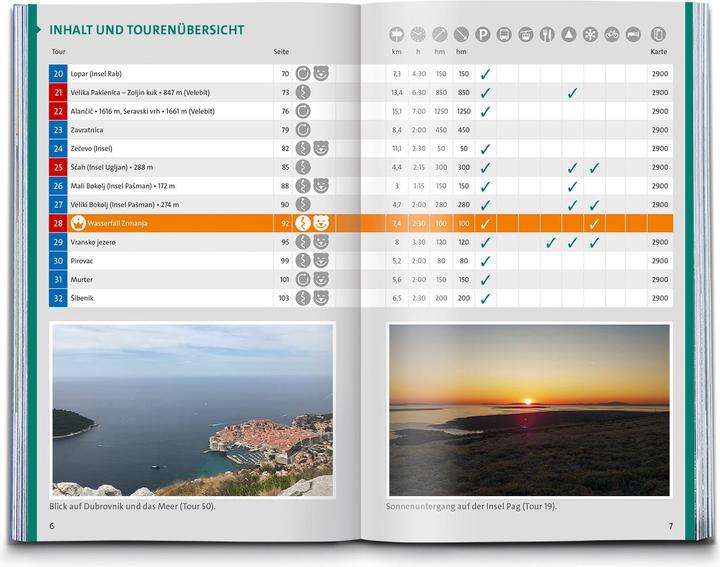Select tour number 20 box
This screenshot has width=720, height=567.
pyautogui.click(x=58, y=73)
